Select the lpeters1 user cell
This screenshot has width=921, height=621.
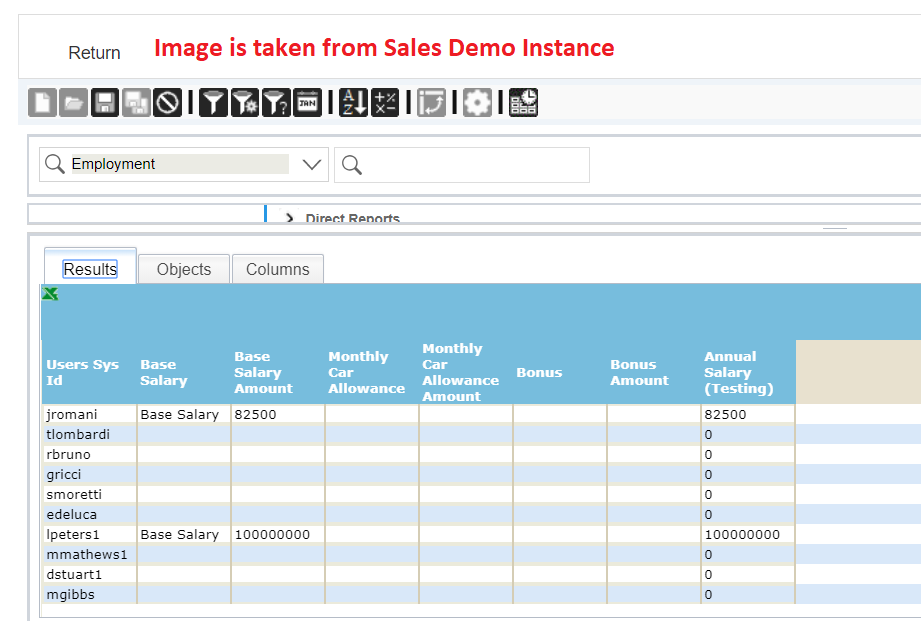click(89, 534)
